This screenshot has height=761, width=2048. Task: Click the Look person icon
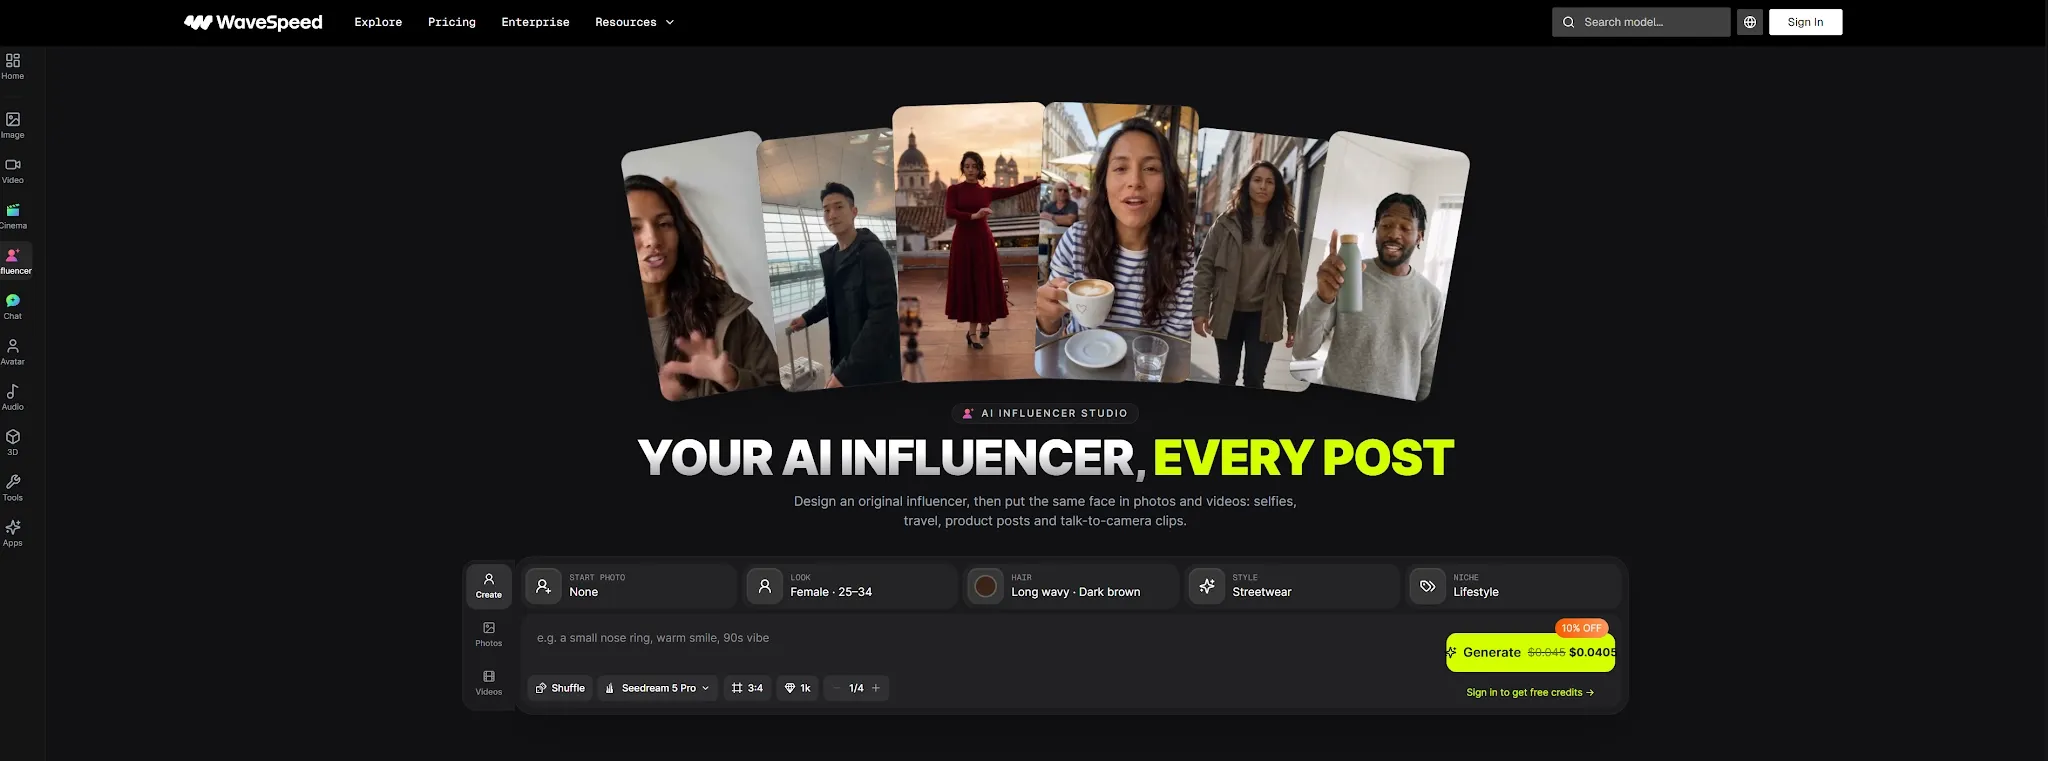coord(764,586)
